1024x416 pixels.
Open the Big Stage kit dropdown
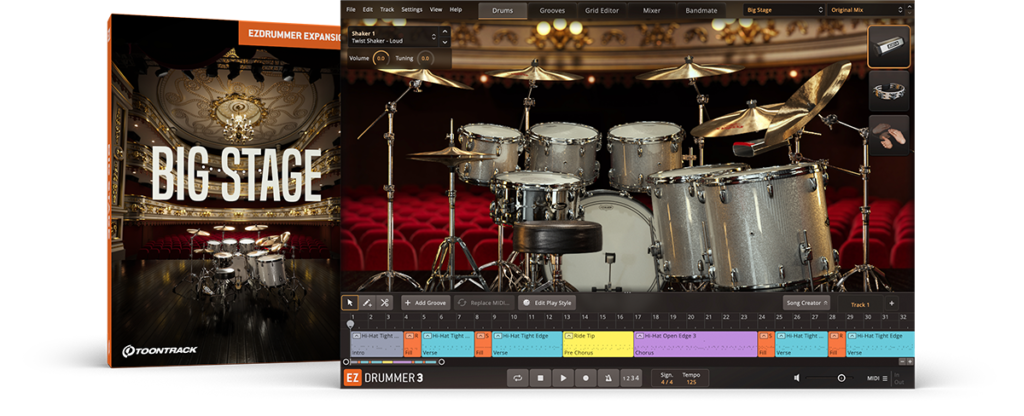pyautogui.click(x=784, y=10)
